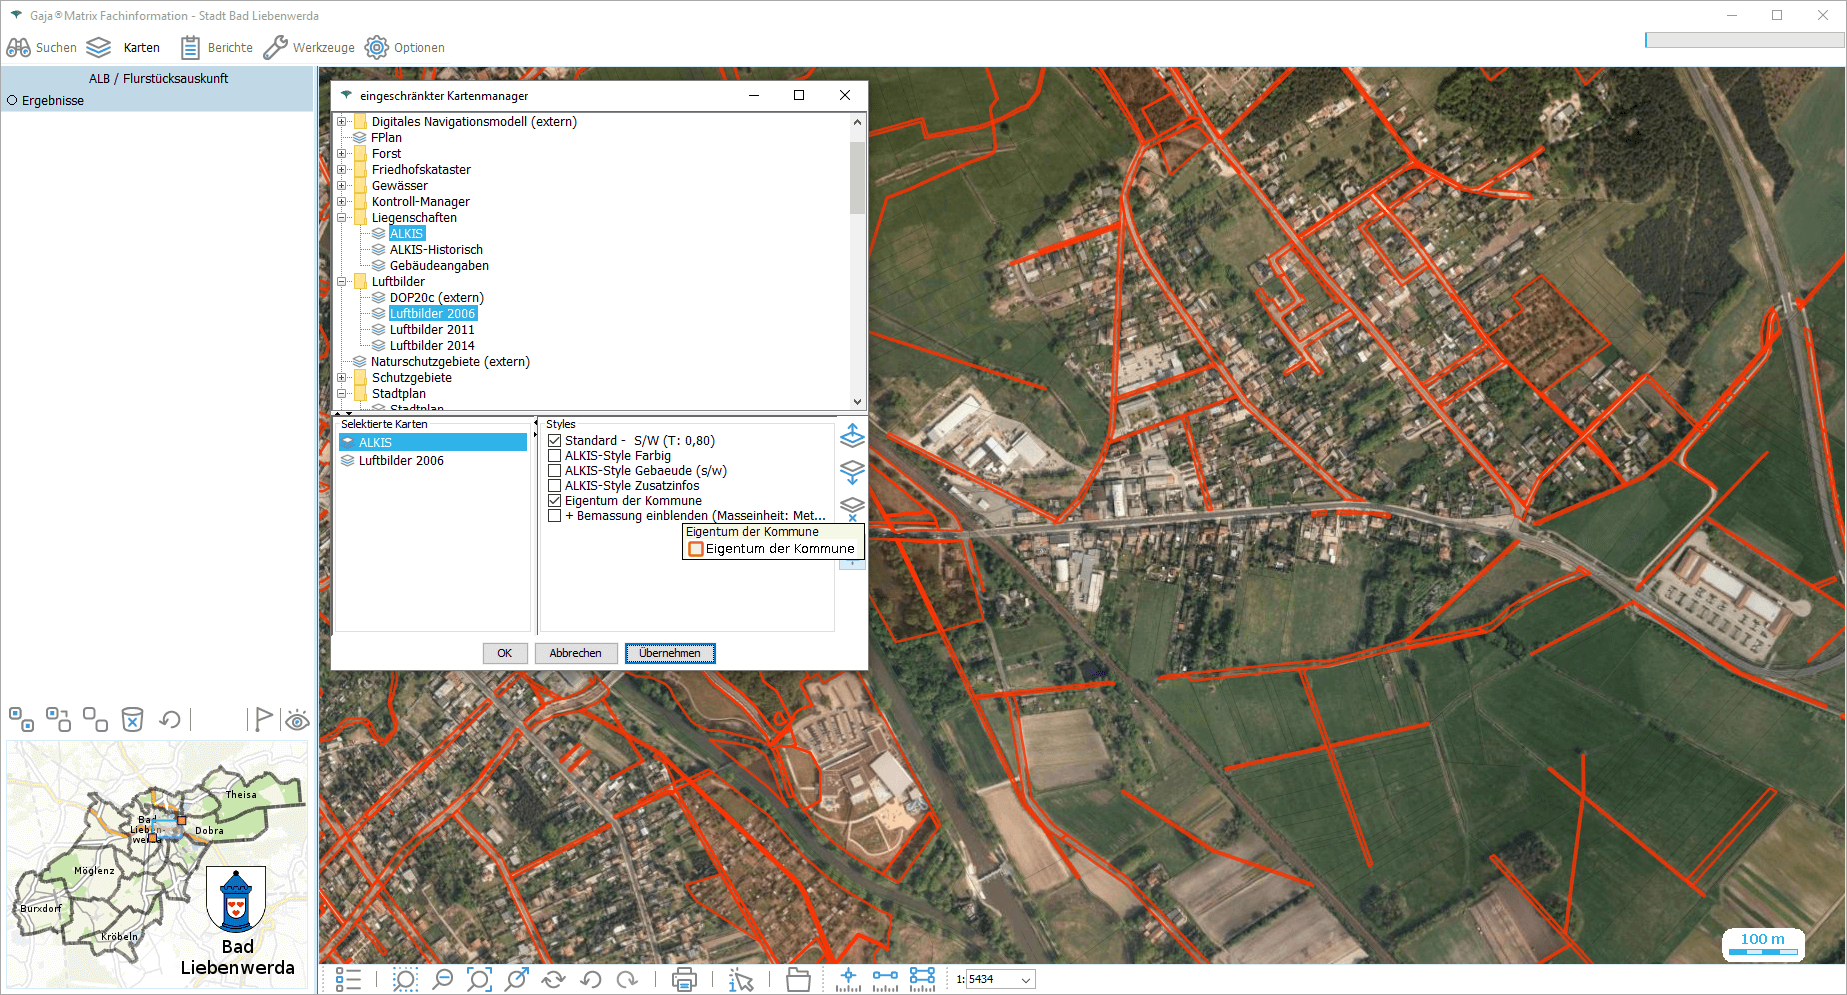Move selected map layer up
Viewport: 1847px width, 995px height.
pyautogui.click(x=852, y=436)
